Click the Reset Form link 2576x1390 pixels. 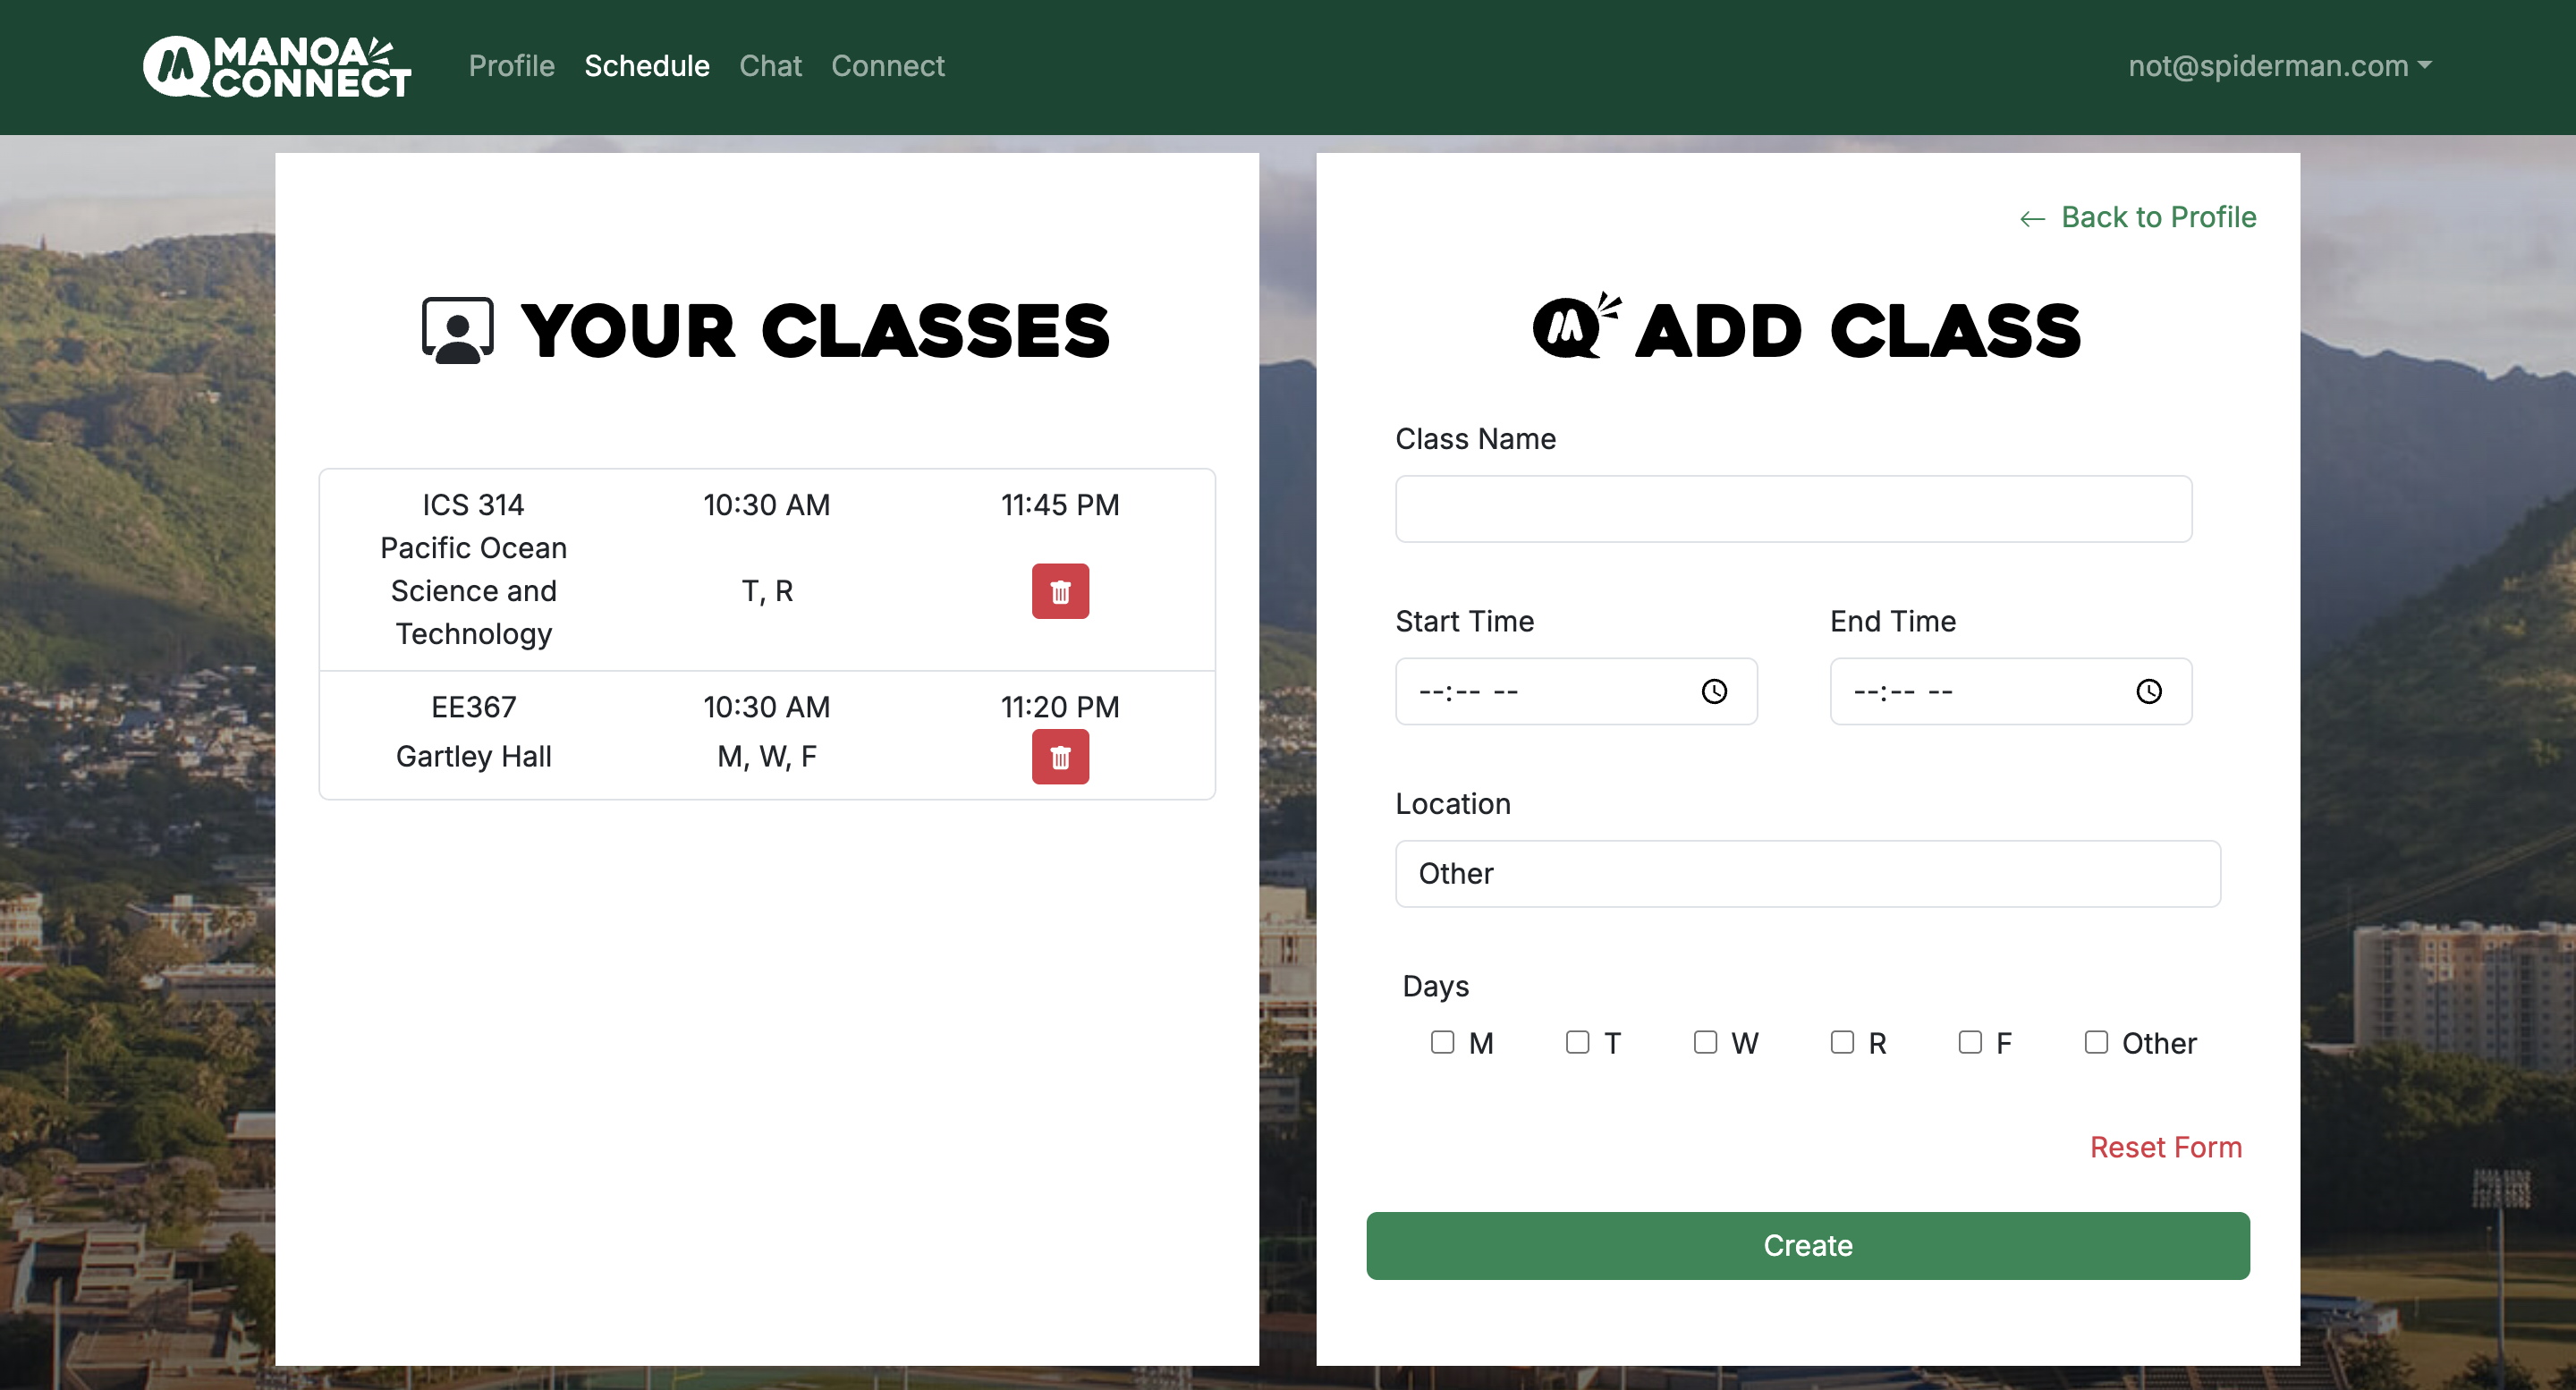coord(2165,1147)
